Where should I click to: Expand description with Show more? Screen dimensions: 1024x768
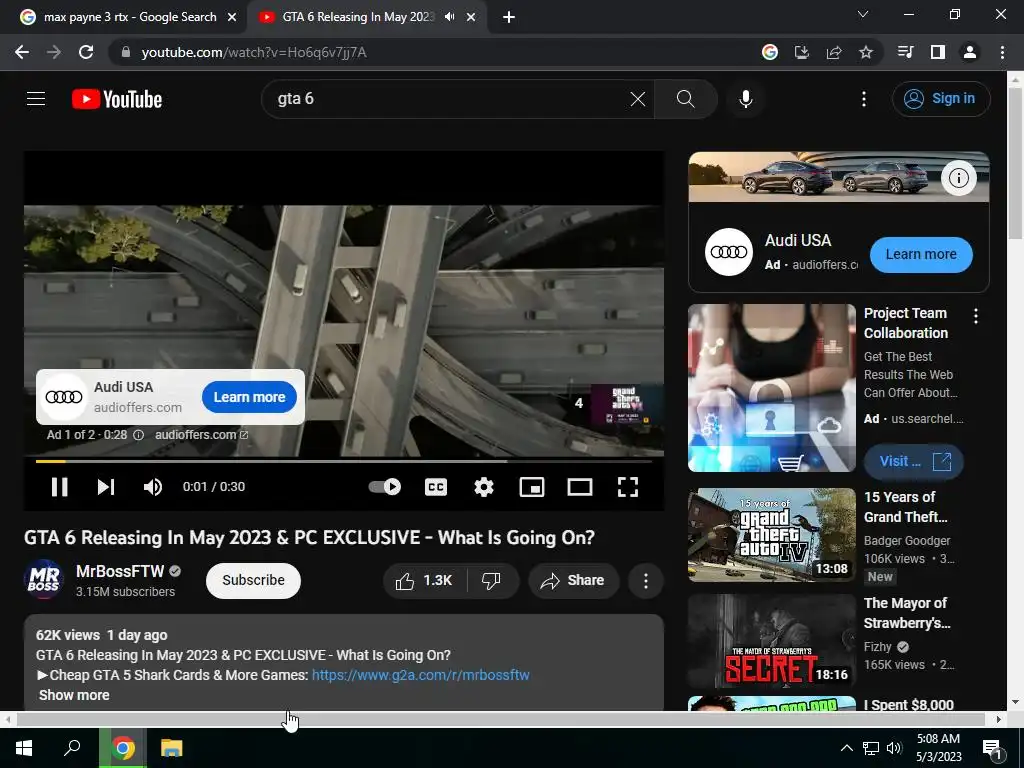[x=74, y=696]
